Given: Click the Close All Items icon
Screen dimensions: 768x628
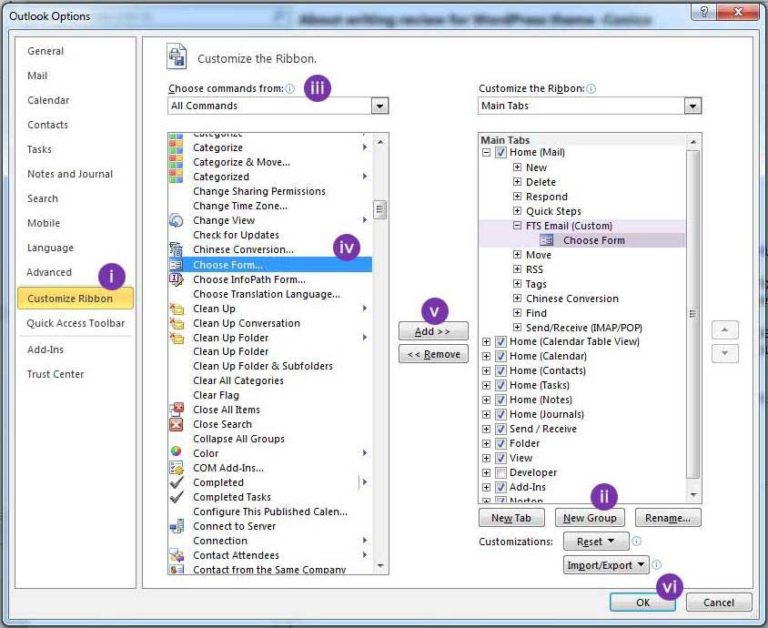Looking at the screenshot, I should tap(176, 410).
